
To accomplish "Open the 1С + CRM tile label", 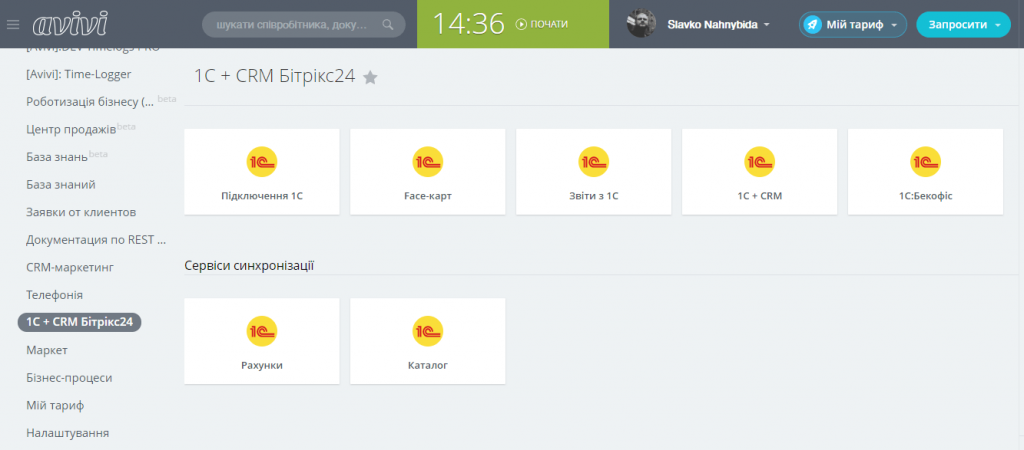I will click(x=760, y=196).
